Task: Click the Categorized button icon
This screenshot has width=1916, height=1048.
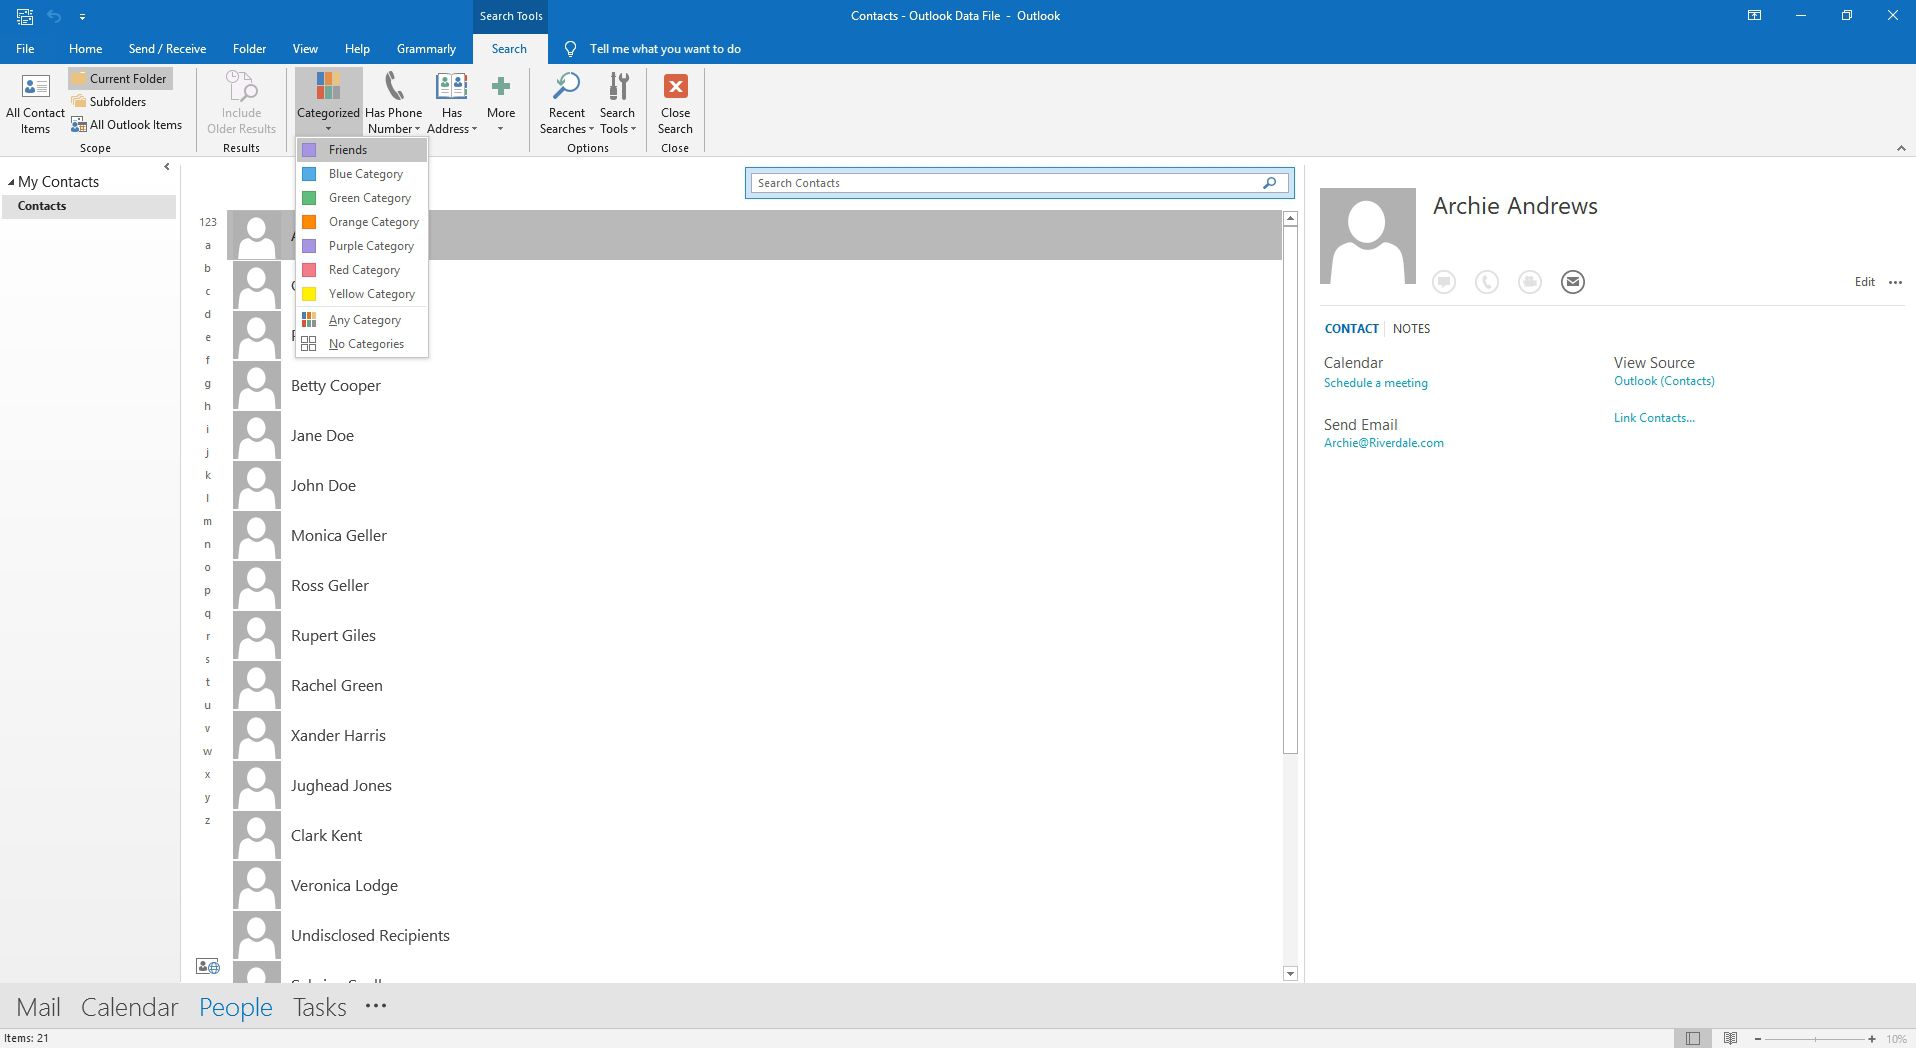Action: click(328, 86)
